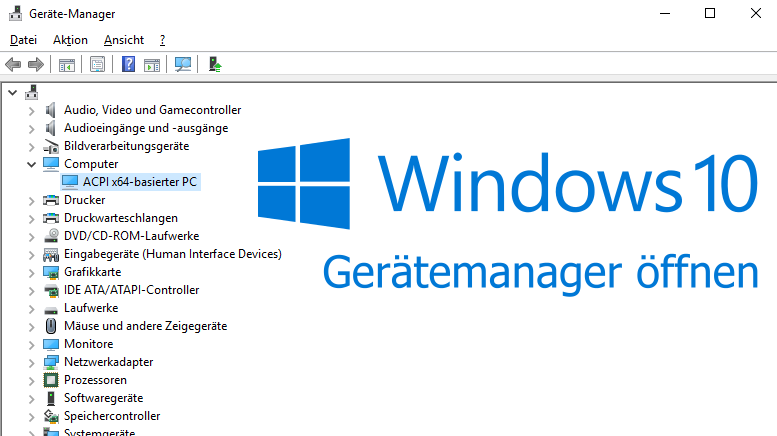This screenshot has height=436, width=777.
Task: Select the Netzwerkadapter tree label
Action: coord(109,362)
